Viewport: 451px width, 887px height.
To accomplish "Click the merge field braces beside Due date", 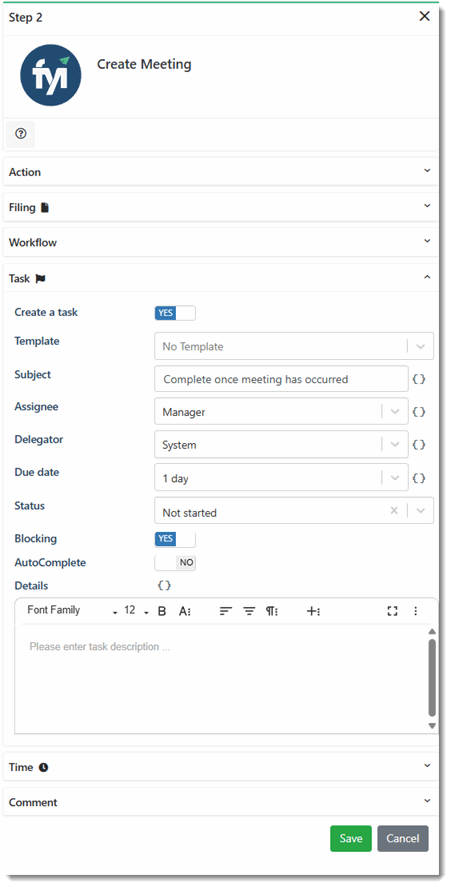I will tap(419, 478).
